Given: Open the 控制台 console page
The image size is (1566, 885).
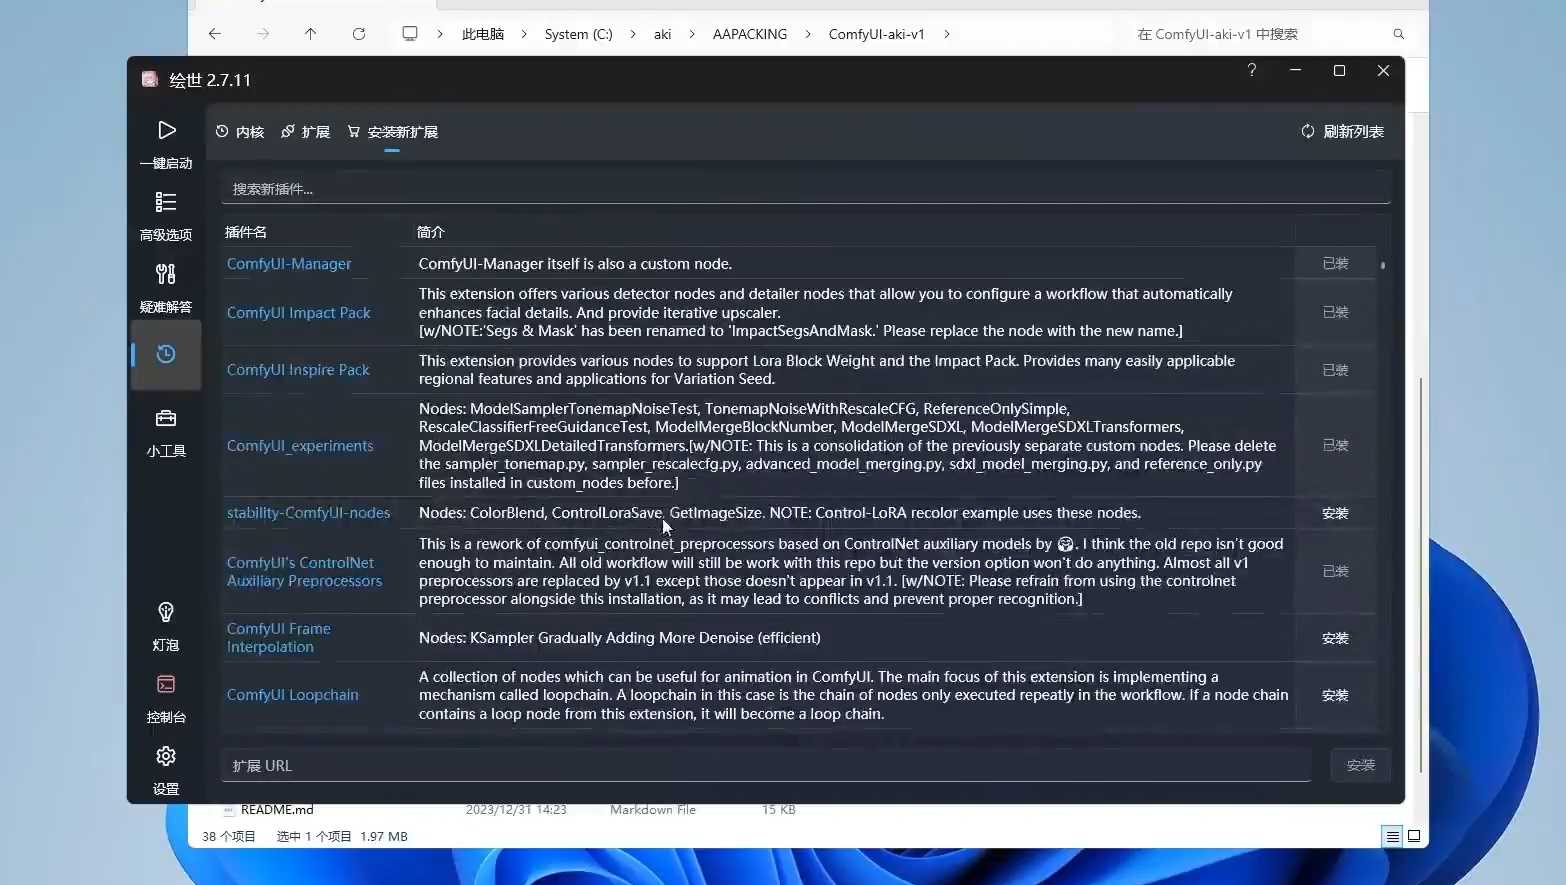Looking at the screenshot, I should (166, 698).
